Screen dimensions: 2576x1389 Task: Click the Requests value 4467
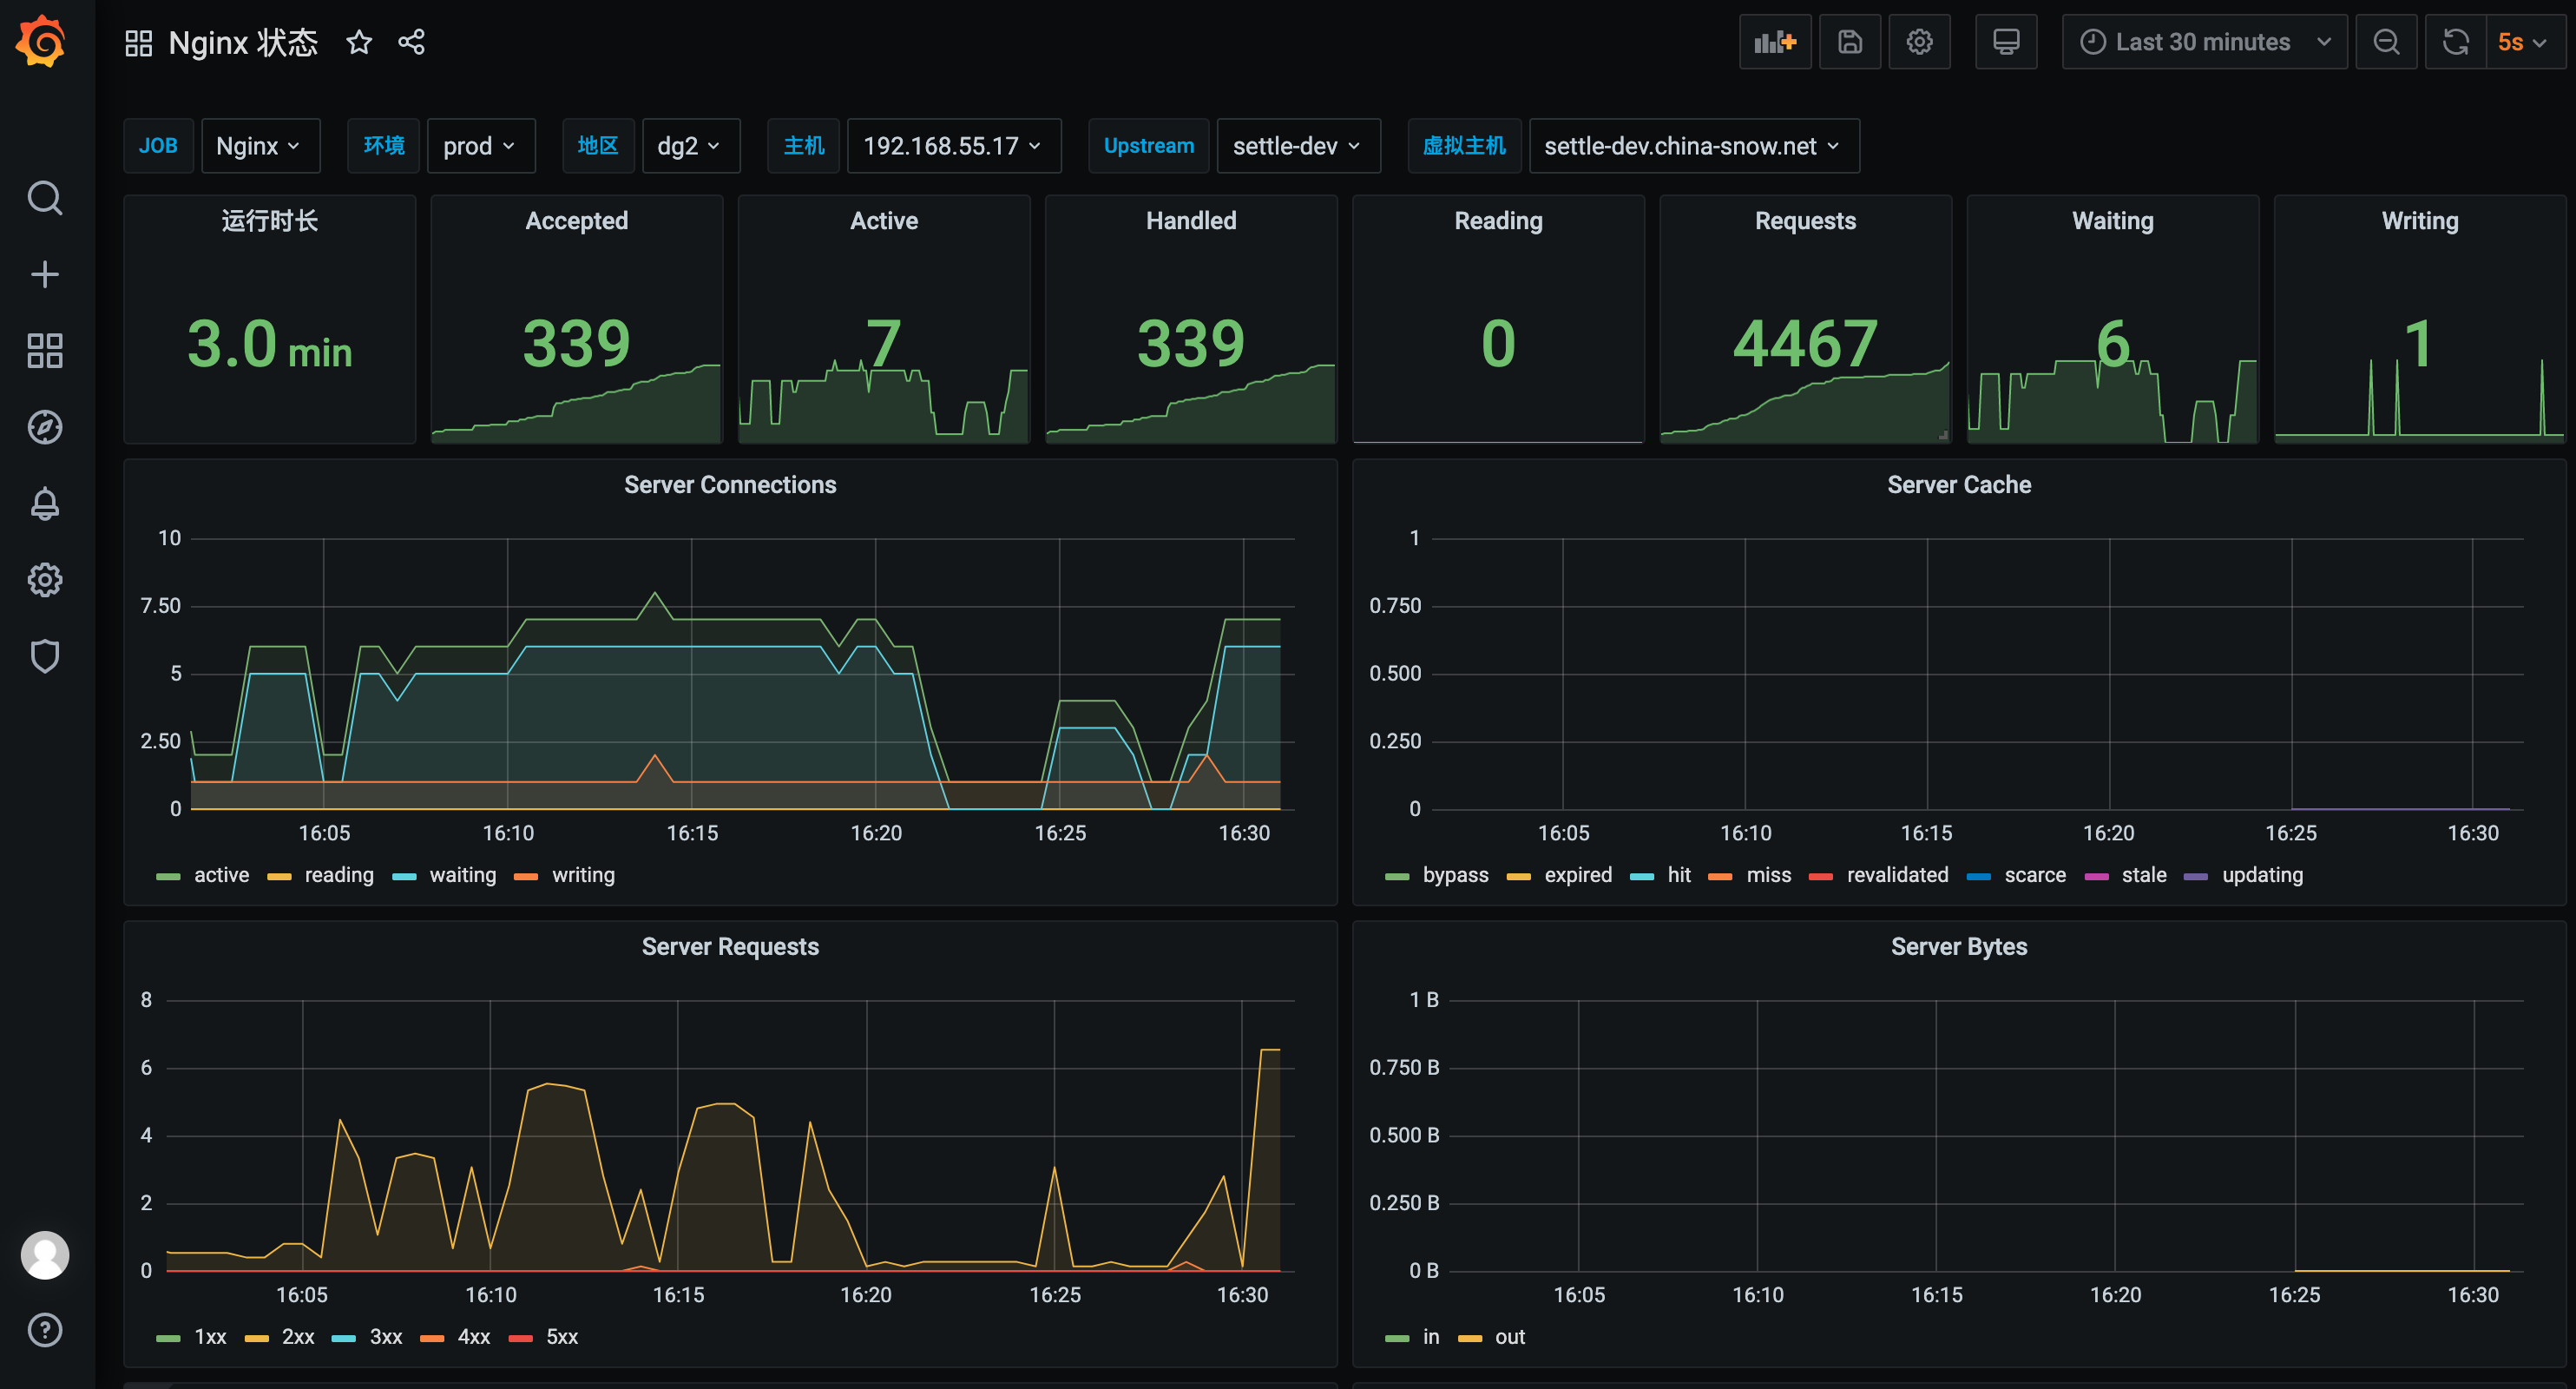pos(1805,344)
